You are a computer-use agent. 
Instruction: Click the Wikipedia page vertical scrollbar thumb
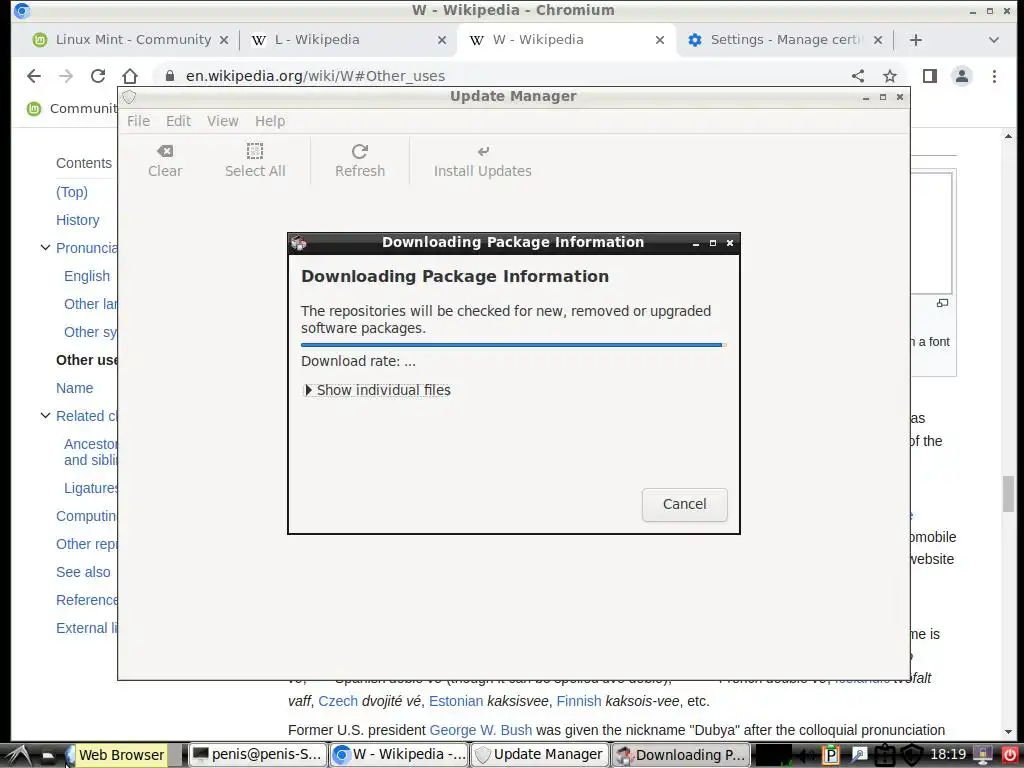click(x=1008, y=494)
